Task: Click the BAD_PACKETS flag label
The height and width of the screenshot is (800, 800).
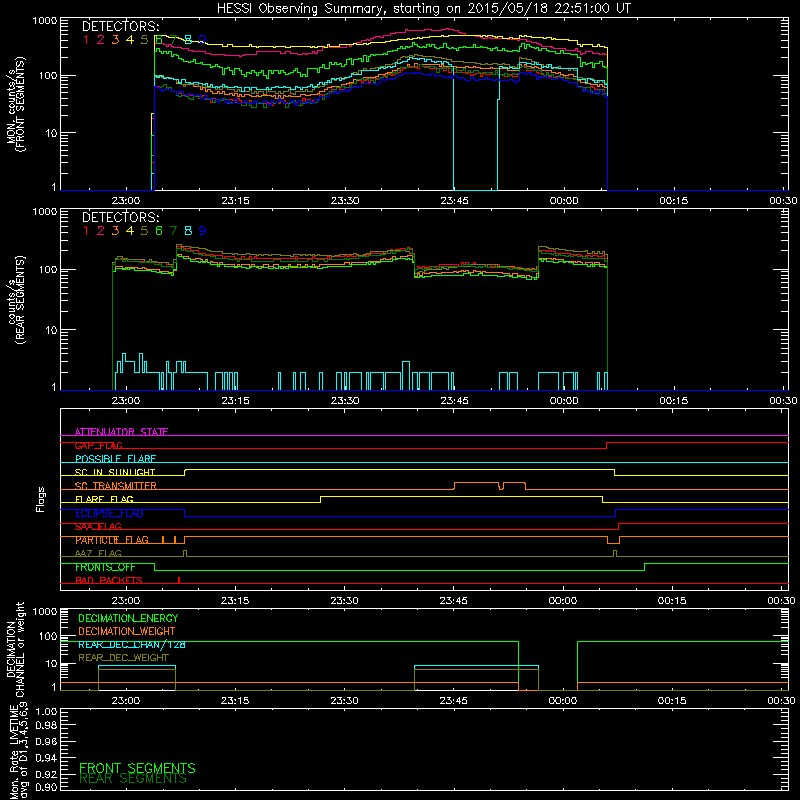Action: point(109,581)
